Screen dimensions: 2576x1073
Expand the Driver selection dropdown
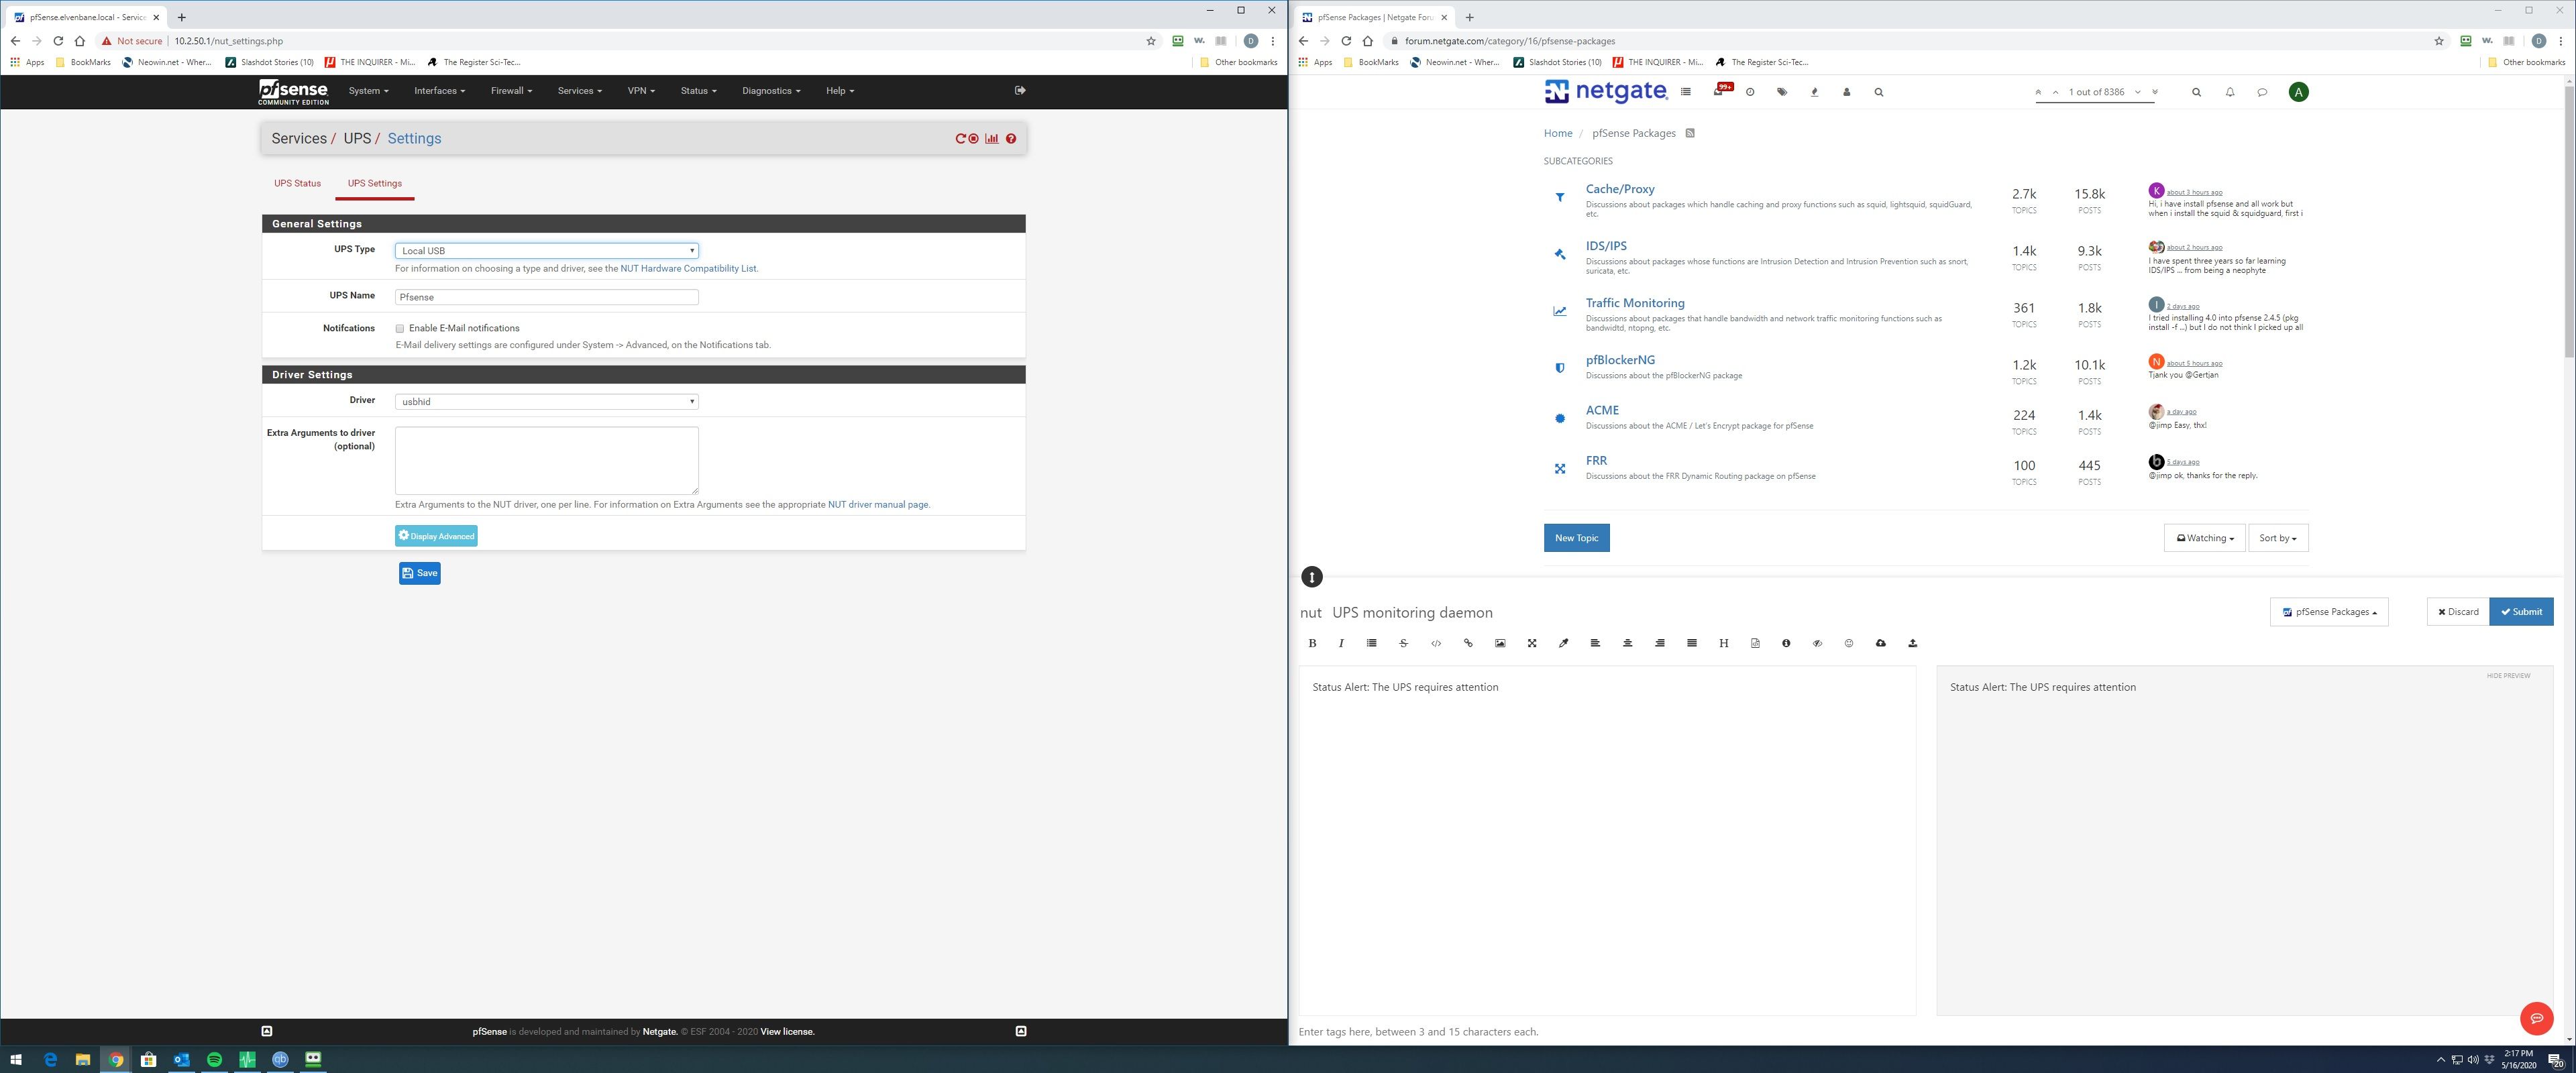[546, 401]
